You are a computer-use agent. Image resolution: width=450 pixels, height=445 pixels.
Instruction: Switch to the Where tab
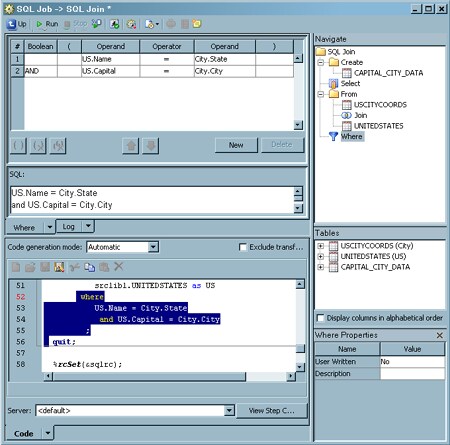(x=24, y=227)
